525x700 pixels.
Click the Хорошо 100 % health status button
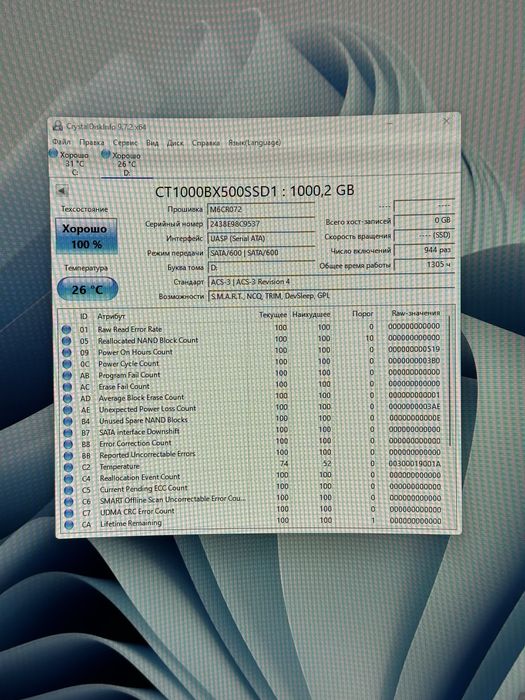87,236
